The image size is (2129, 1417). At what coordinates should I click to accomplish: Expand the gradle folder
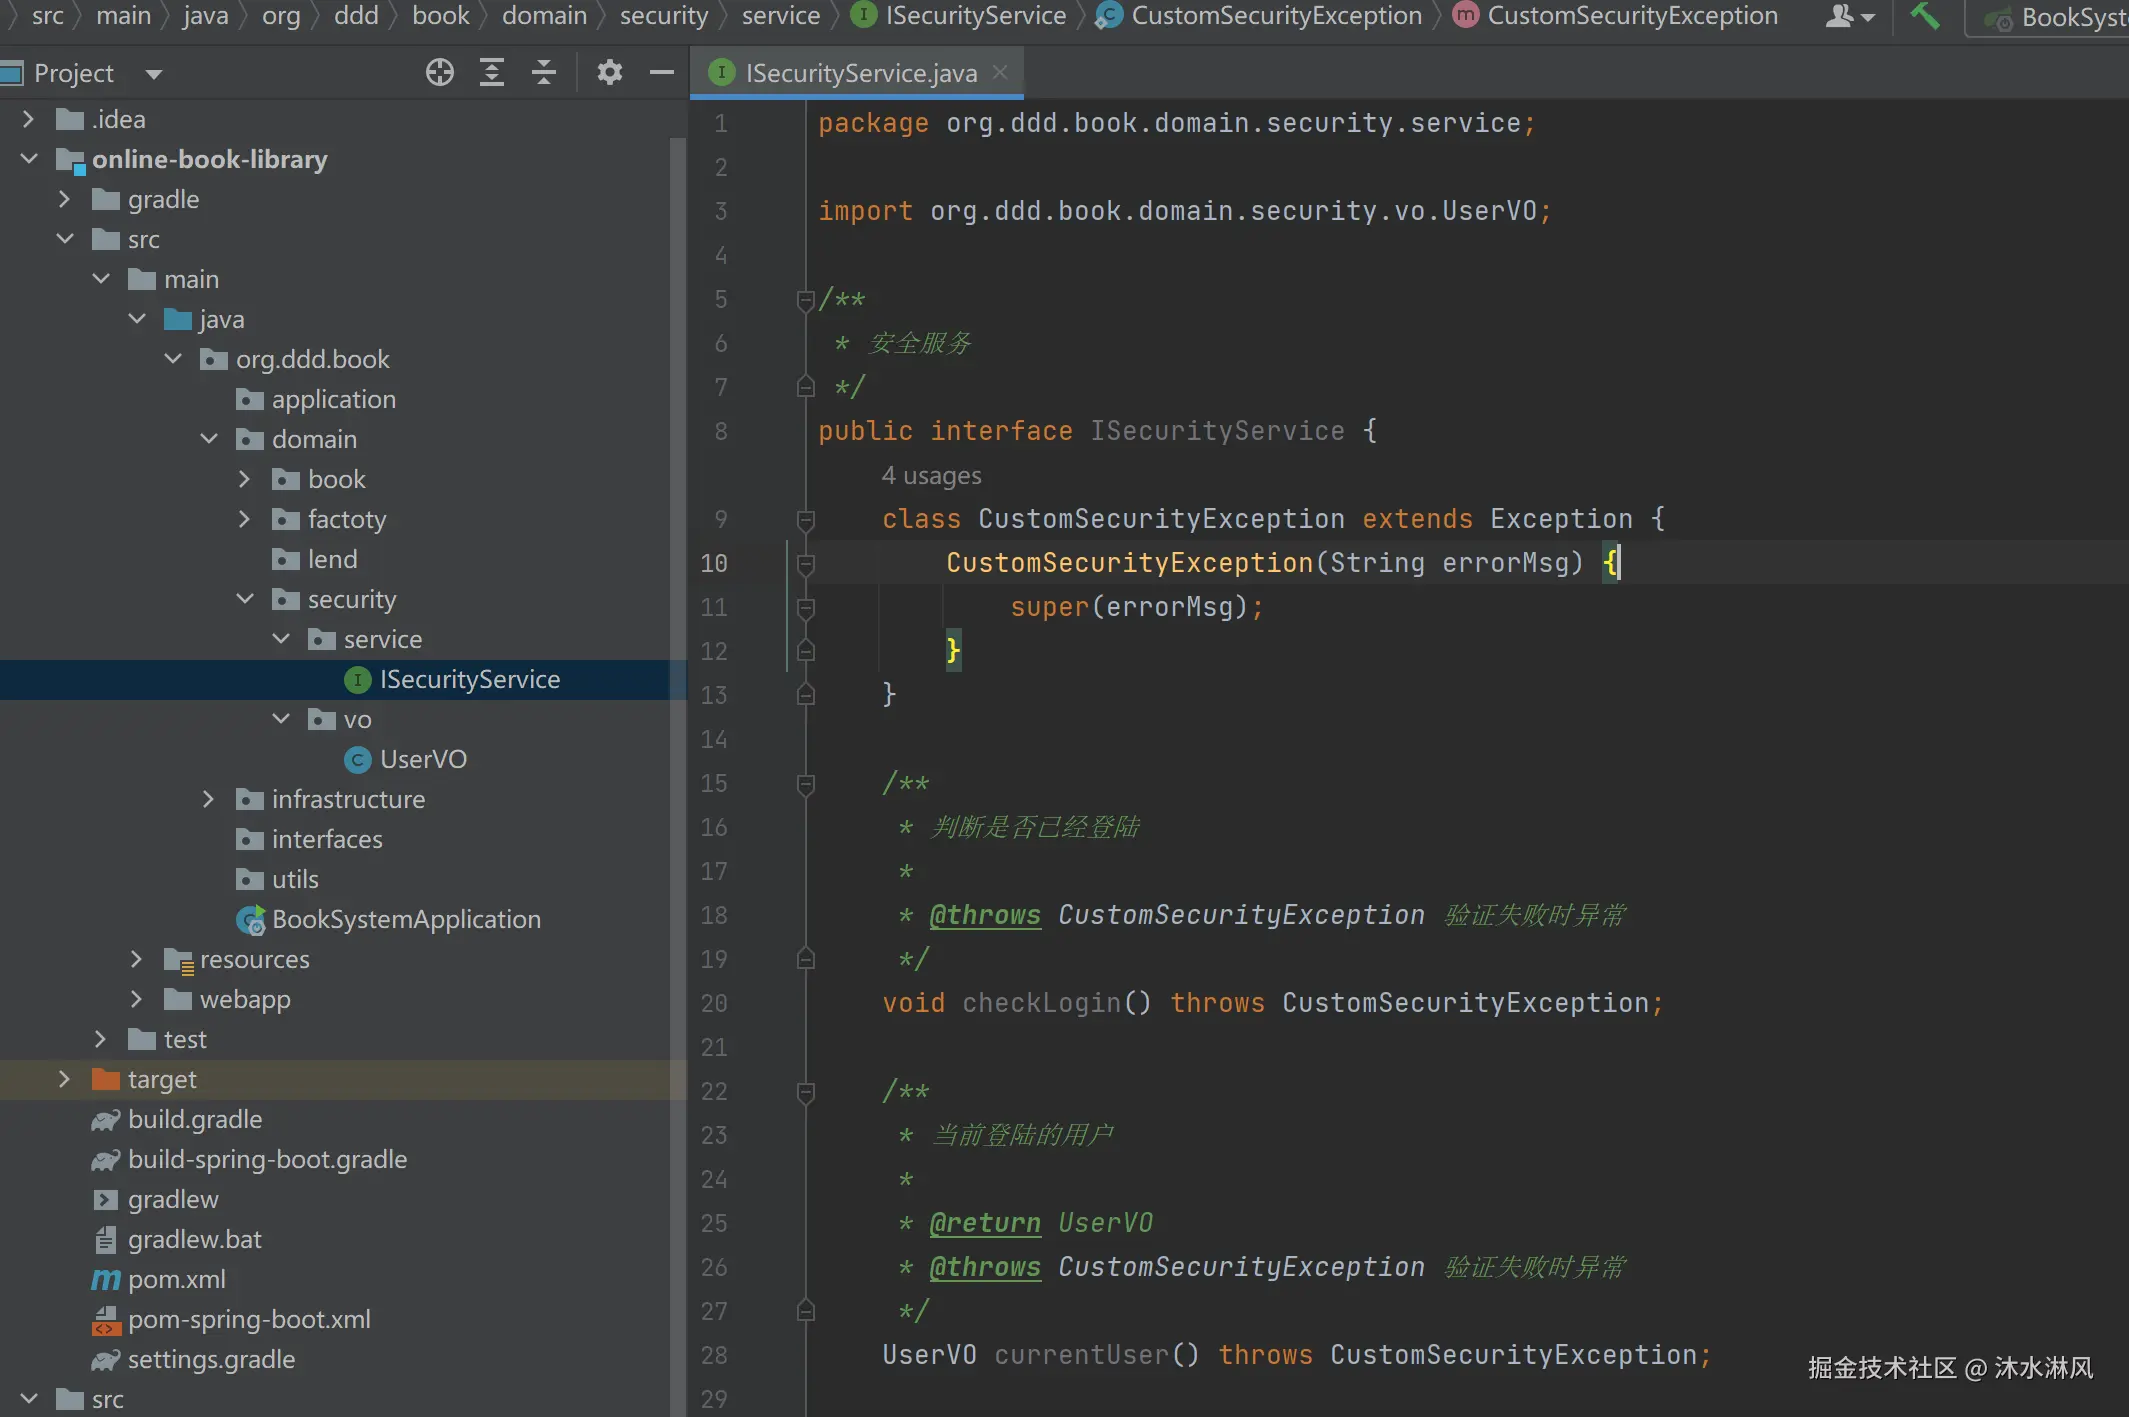click(x=64, y=199)
